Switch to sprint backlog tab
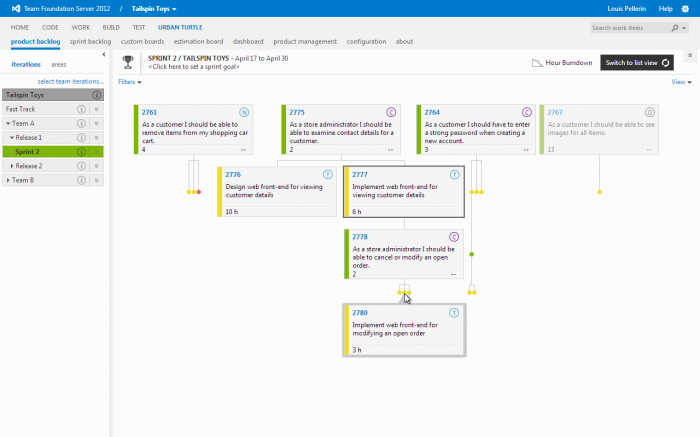 pos(90,42)
